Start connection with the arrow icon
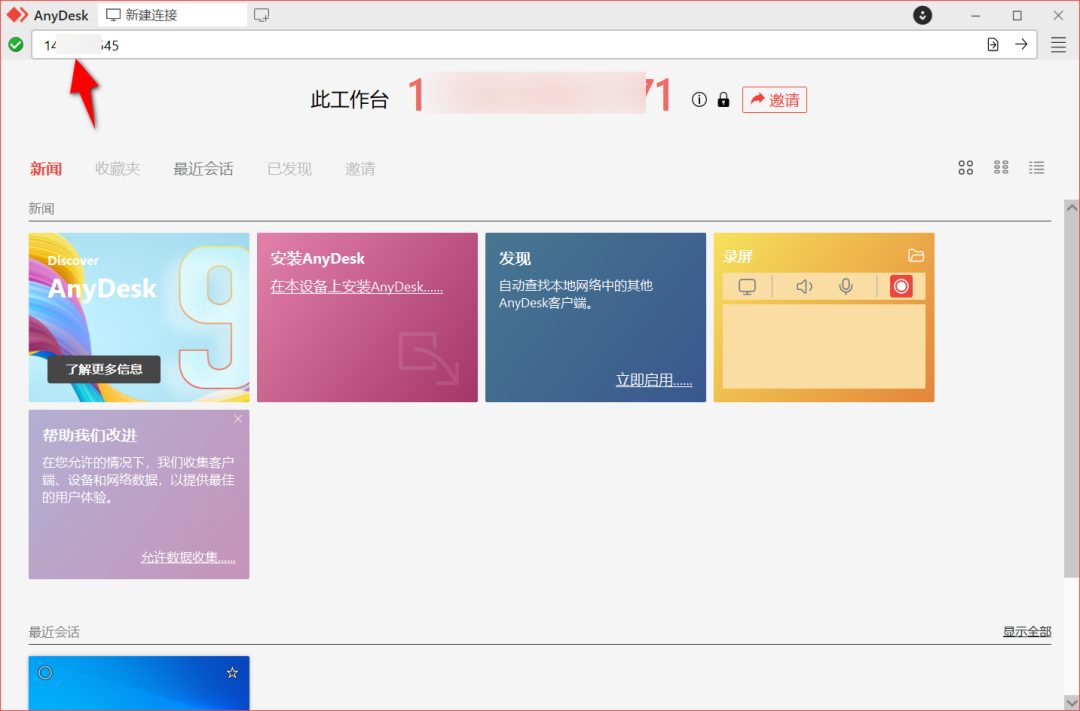Screen dimensions: 1080x711 point(1019,45)
